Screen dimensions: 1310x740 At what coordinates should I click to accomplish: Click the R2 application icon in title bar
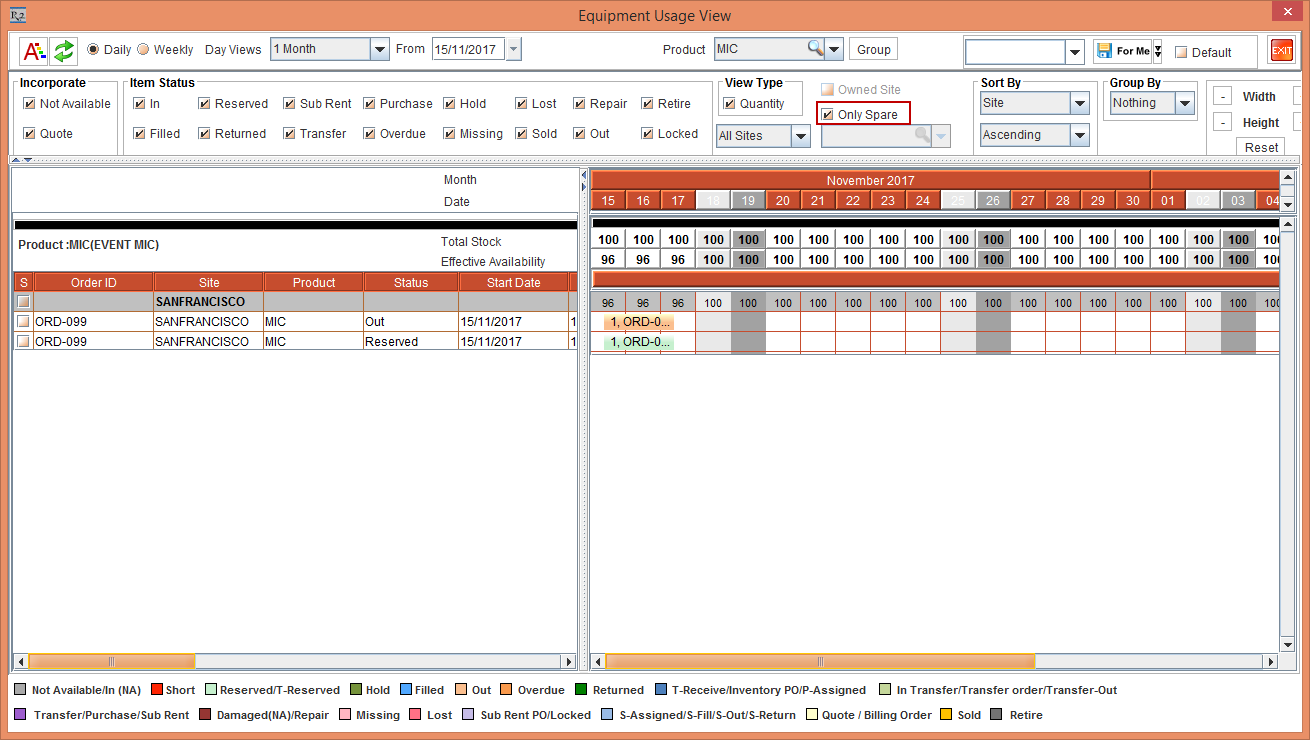click(x=17, y=15)
